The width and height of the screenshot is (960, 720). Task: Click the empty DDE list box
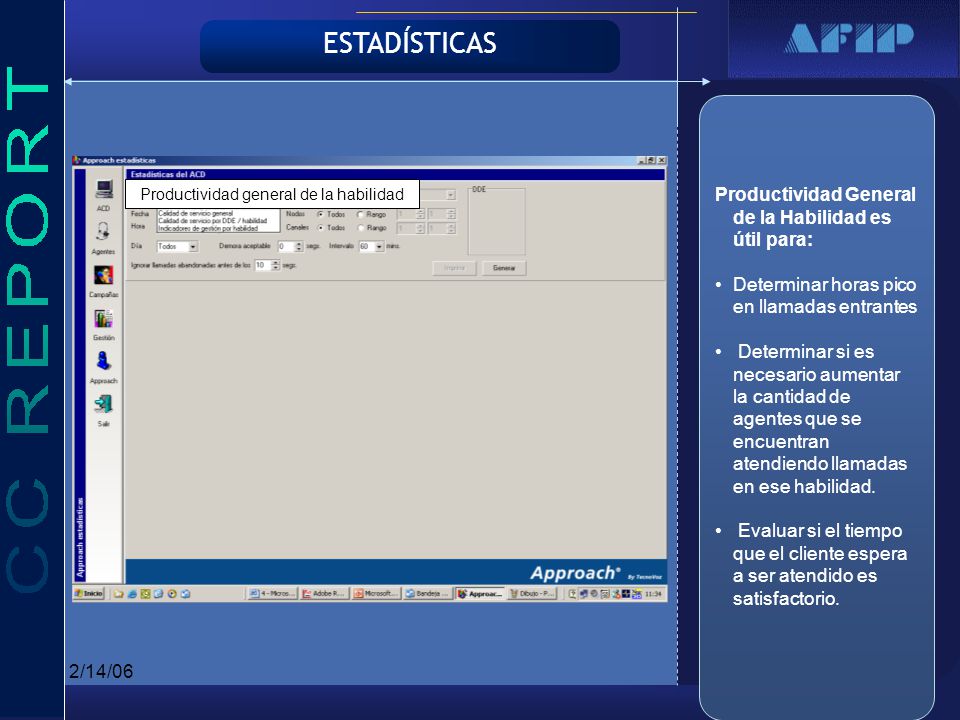[497, 222]
